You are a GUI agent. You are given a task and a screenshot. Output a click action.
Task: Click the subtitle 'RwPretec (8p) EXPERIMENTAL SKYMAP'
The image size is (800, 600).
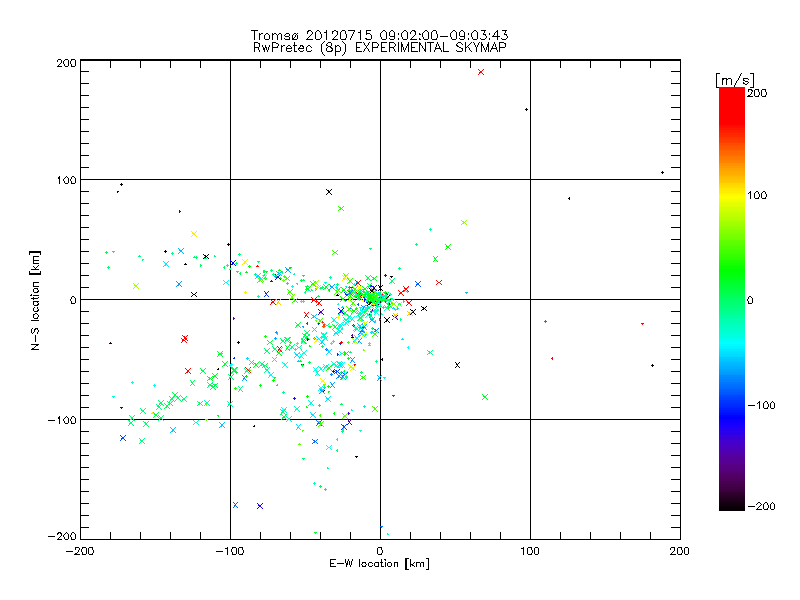click(380, 47)
